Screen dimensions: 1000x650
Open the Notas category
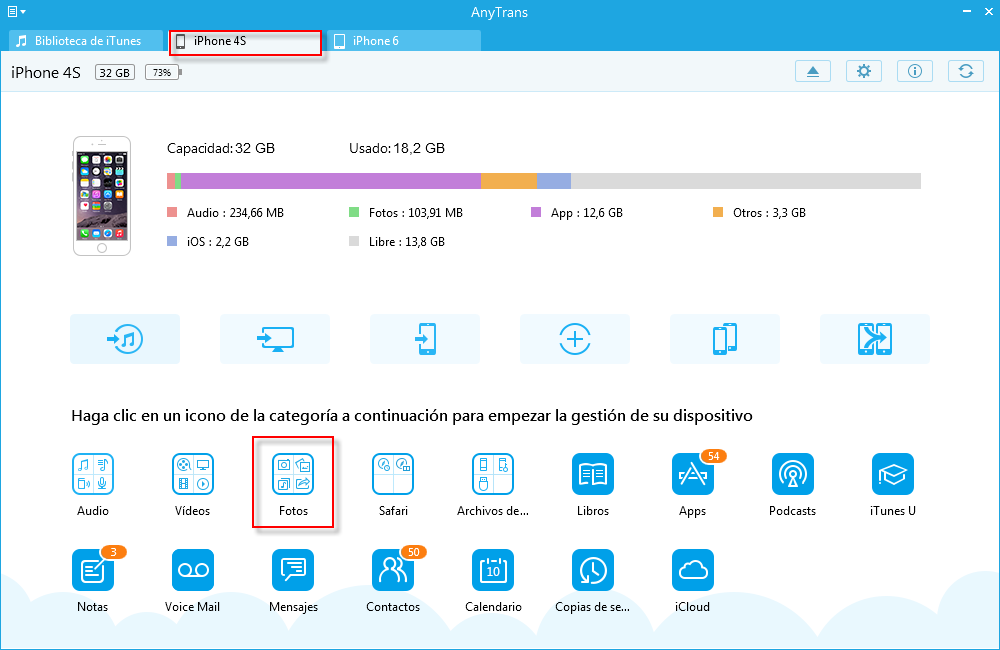92,570
